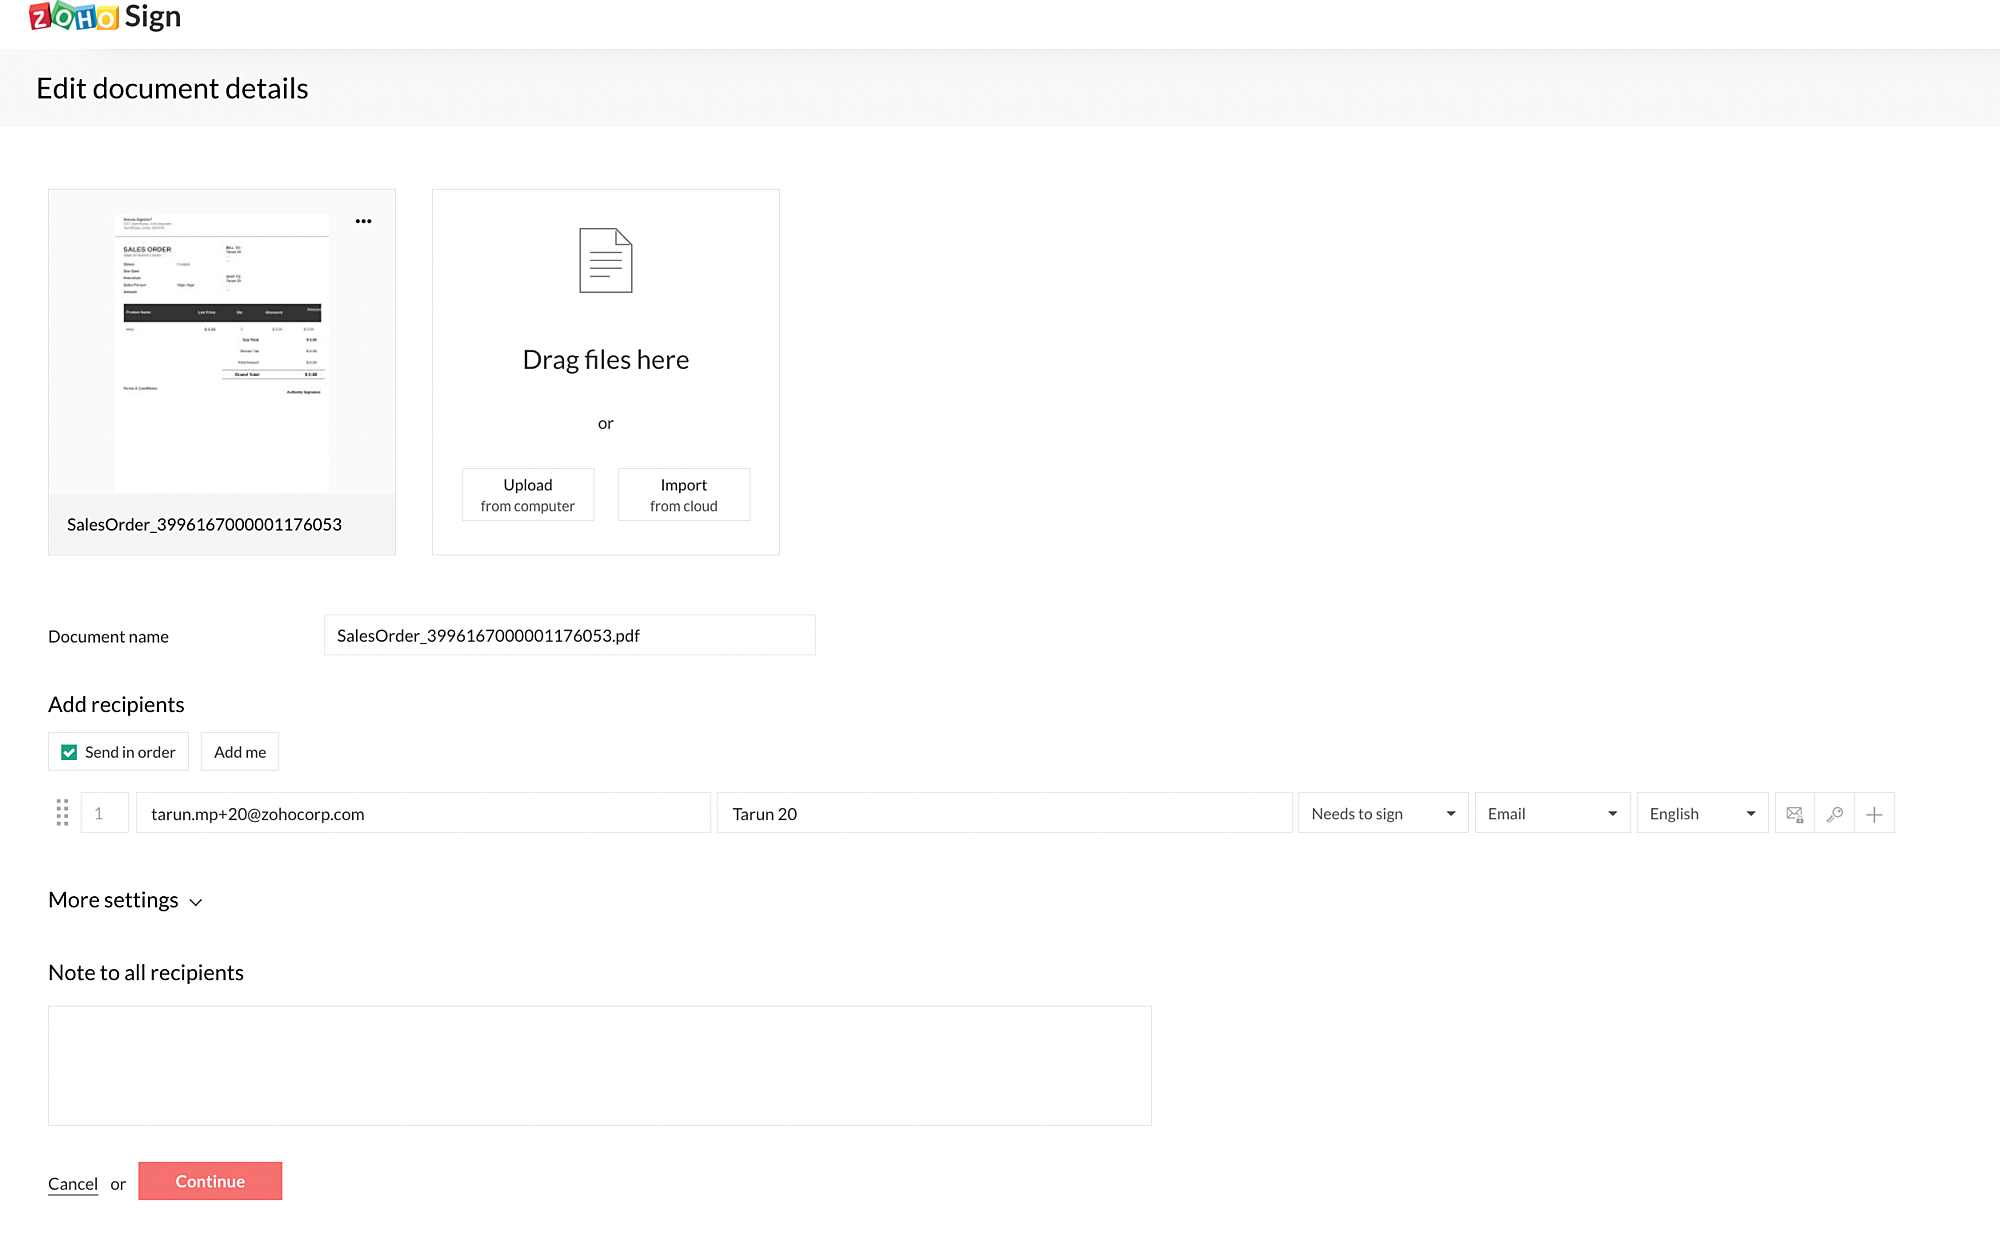Grab the recipient row drag handle
2000x1245 pixels.
(x=62, y=813)
